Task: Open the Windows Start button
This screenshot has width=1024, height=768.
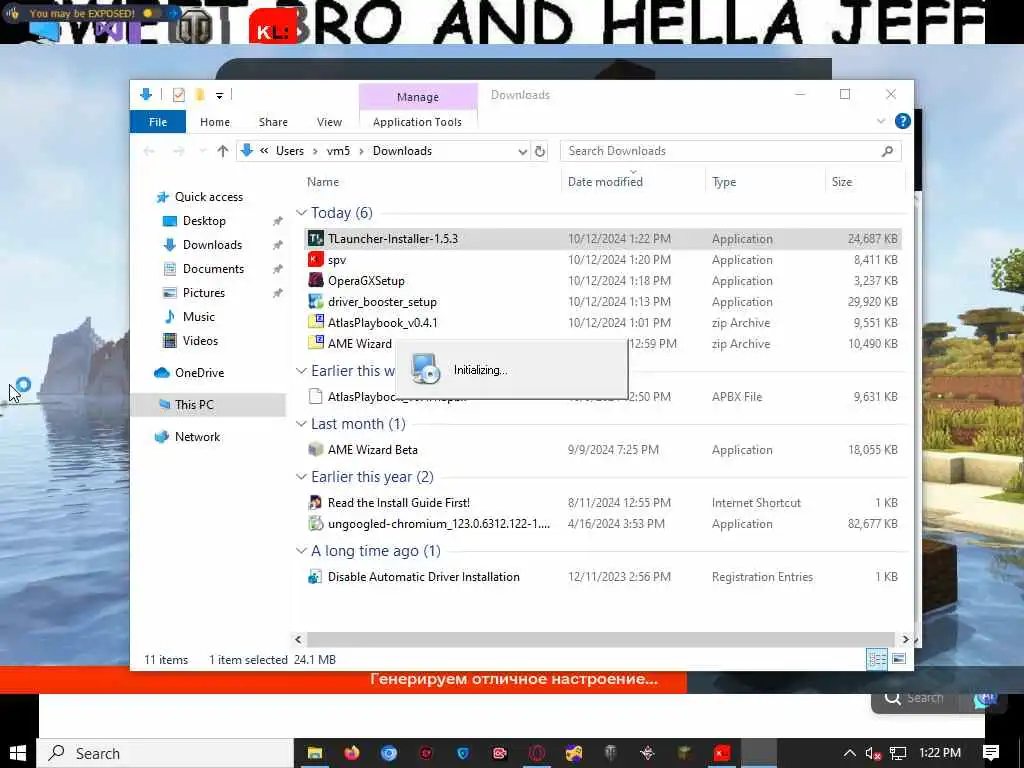Action: point(18,754)
